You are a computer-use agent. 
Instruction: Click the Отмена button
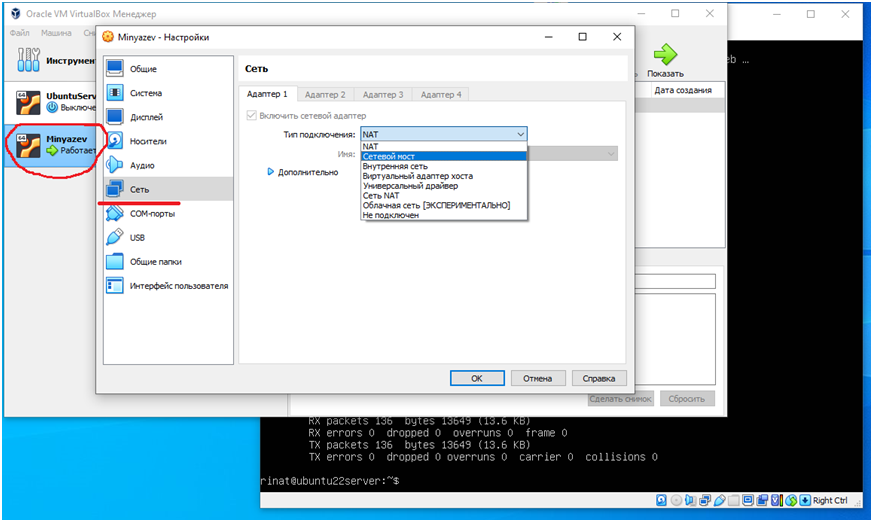pos(538,378)
